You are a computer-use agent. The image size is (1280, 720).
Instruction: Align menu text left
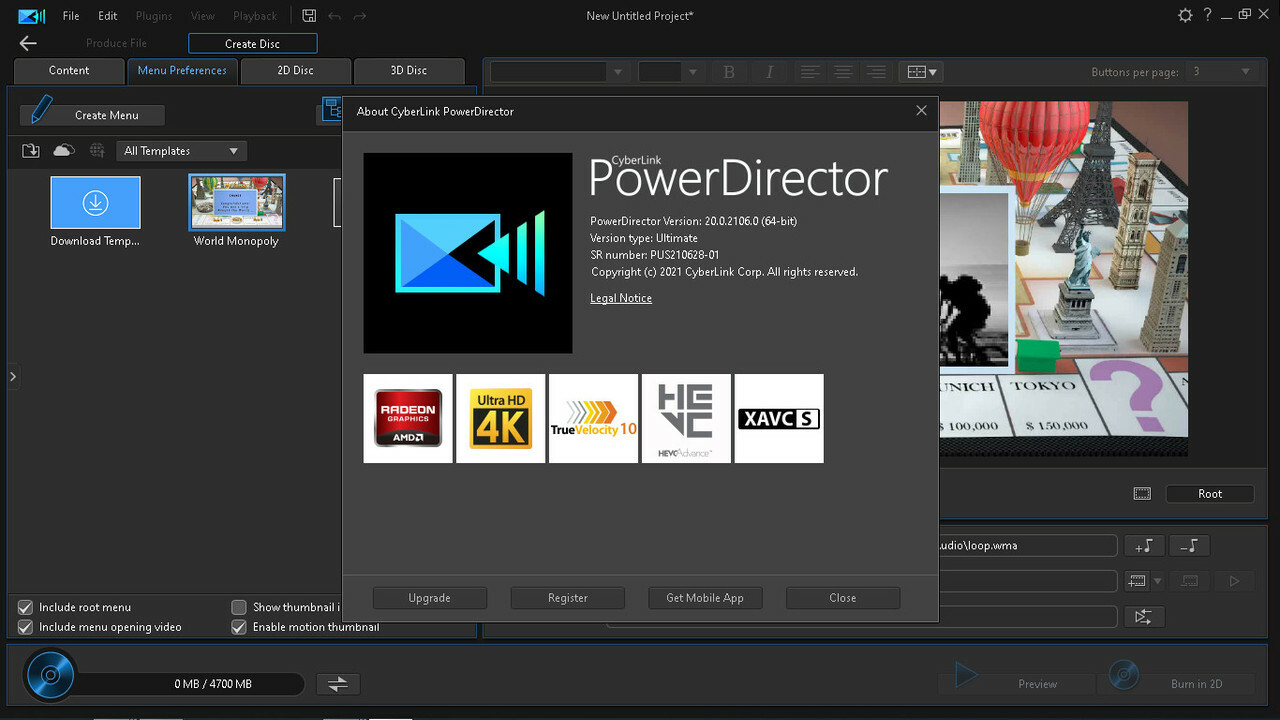point(810,72)
